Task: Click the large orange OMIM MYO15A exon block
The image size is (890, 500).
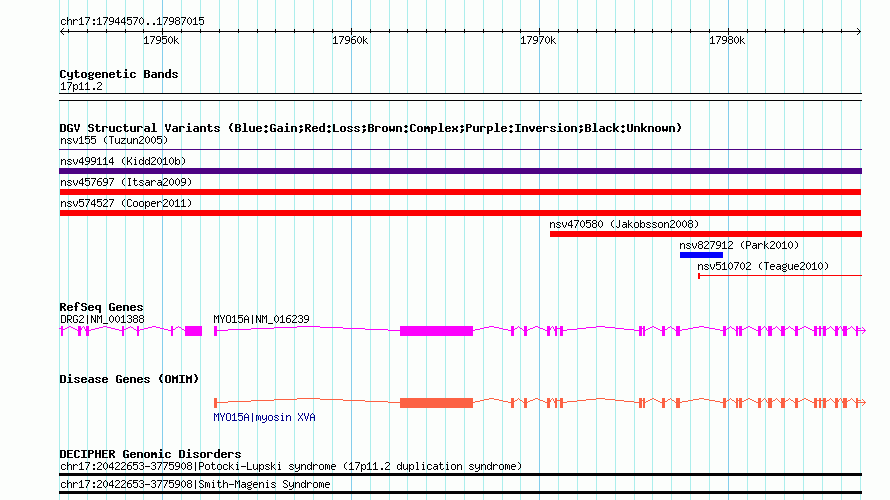Action: pyautogui.click(x=436, y=403)
